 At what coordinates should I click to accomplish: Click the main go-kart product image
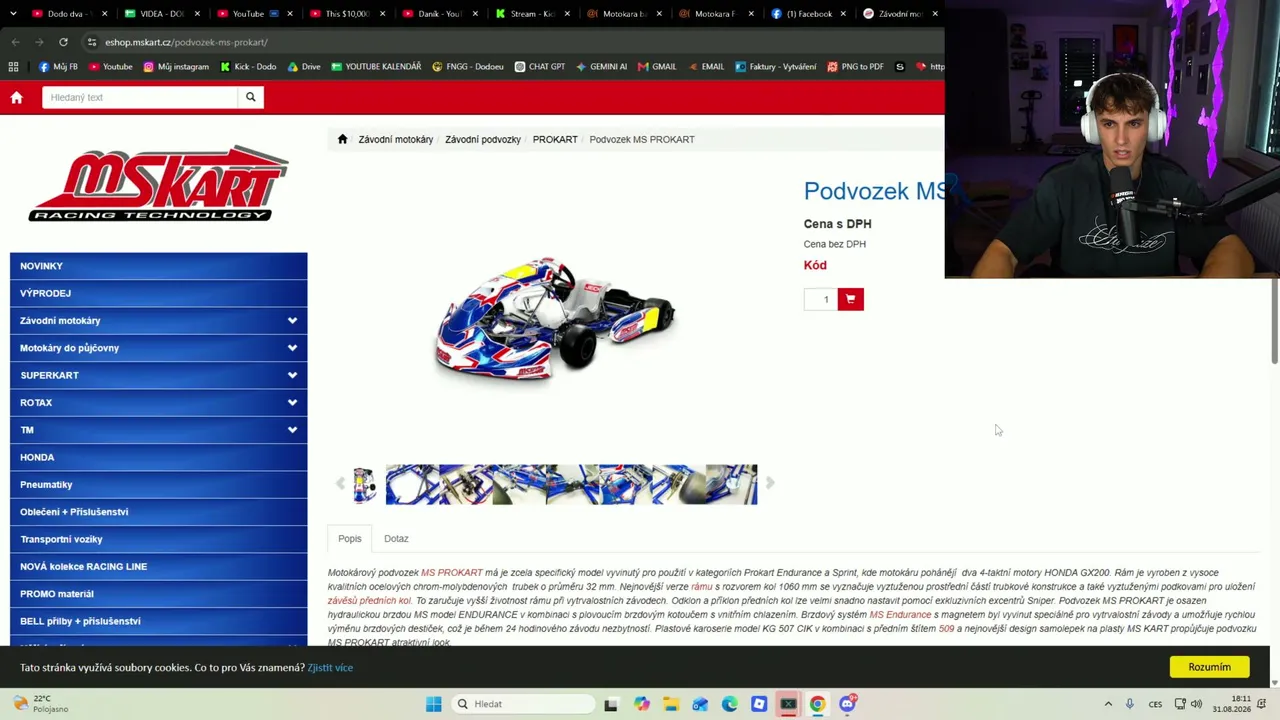pyautogui.click(x=555, y=318)
